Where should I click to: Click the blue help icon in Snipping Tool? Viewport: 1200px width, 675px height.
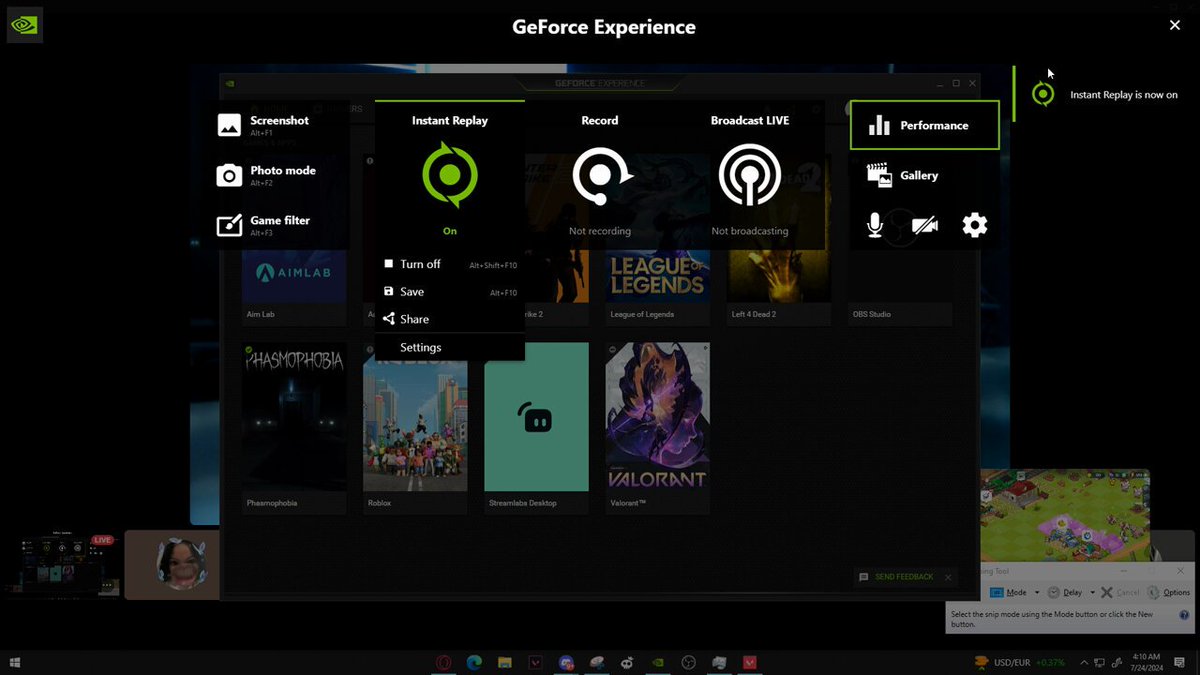pos(1184,616)
